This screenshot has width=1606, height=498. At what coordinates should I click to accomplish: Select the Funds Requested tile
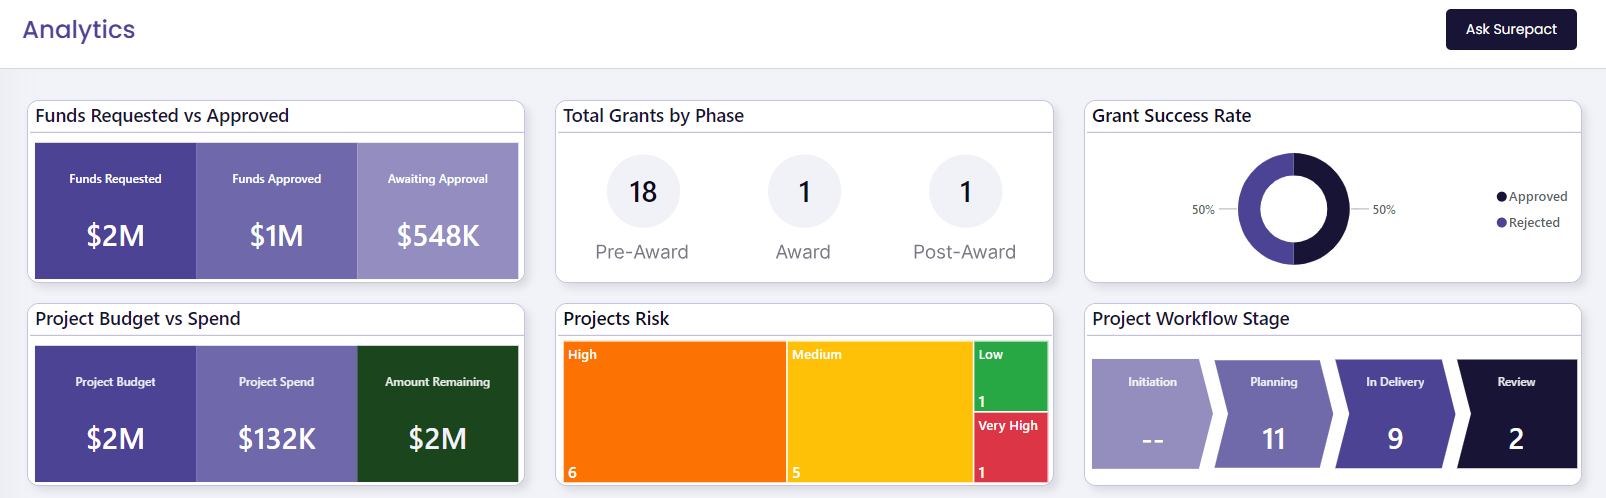point(115,210)
